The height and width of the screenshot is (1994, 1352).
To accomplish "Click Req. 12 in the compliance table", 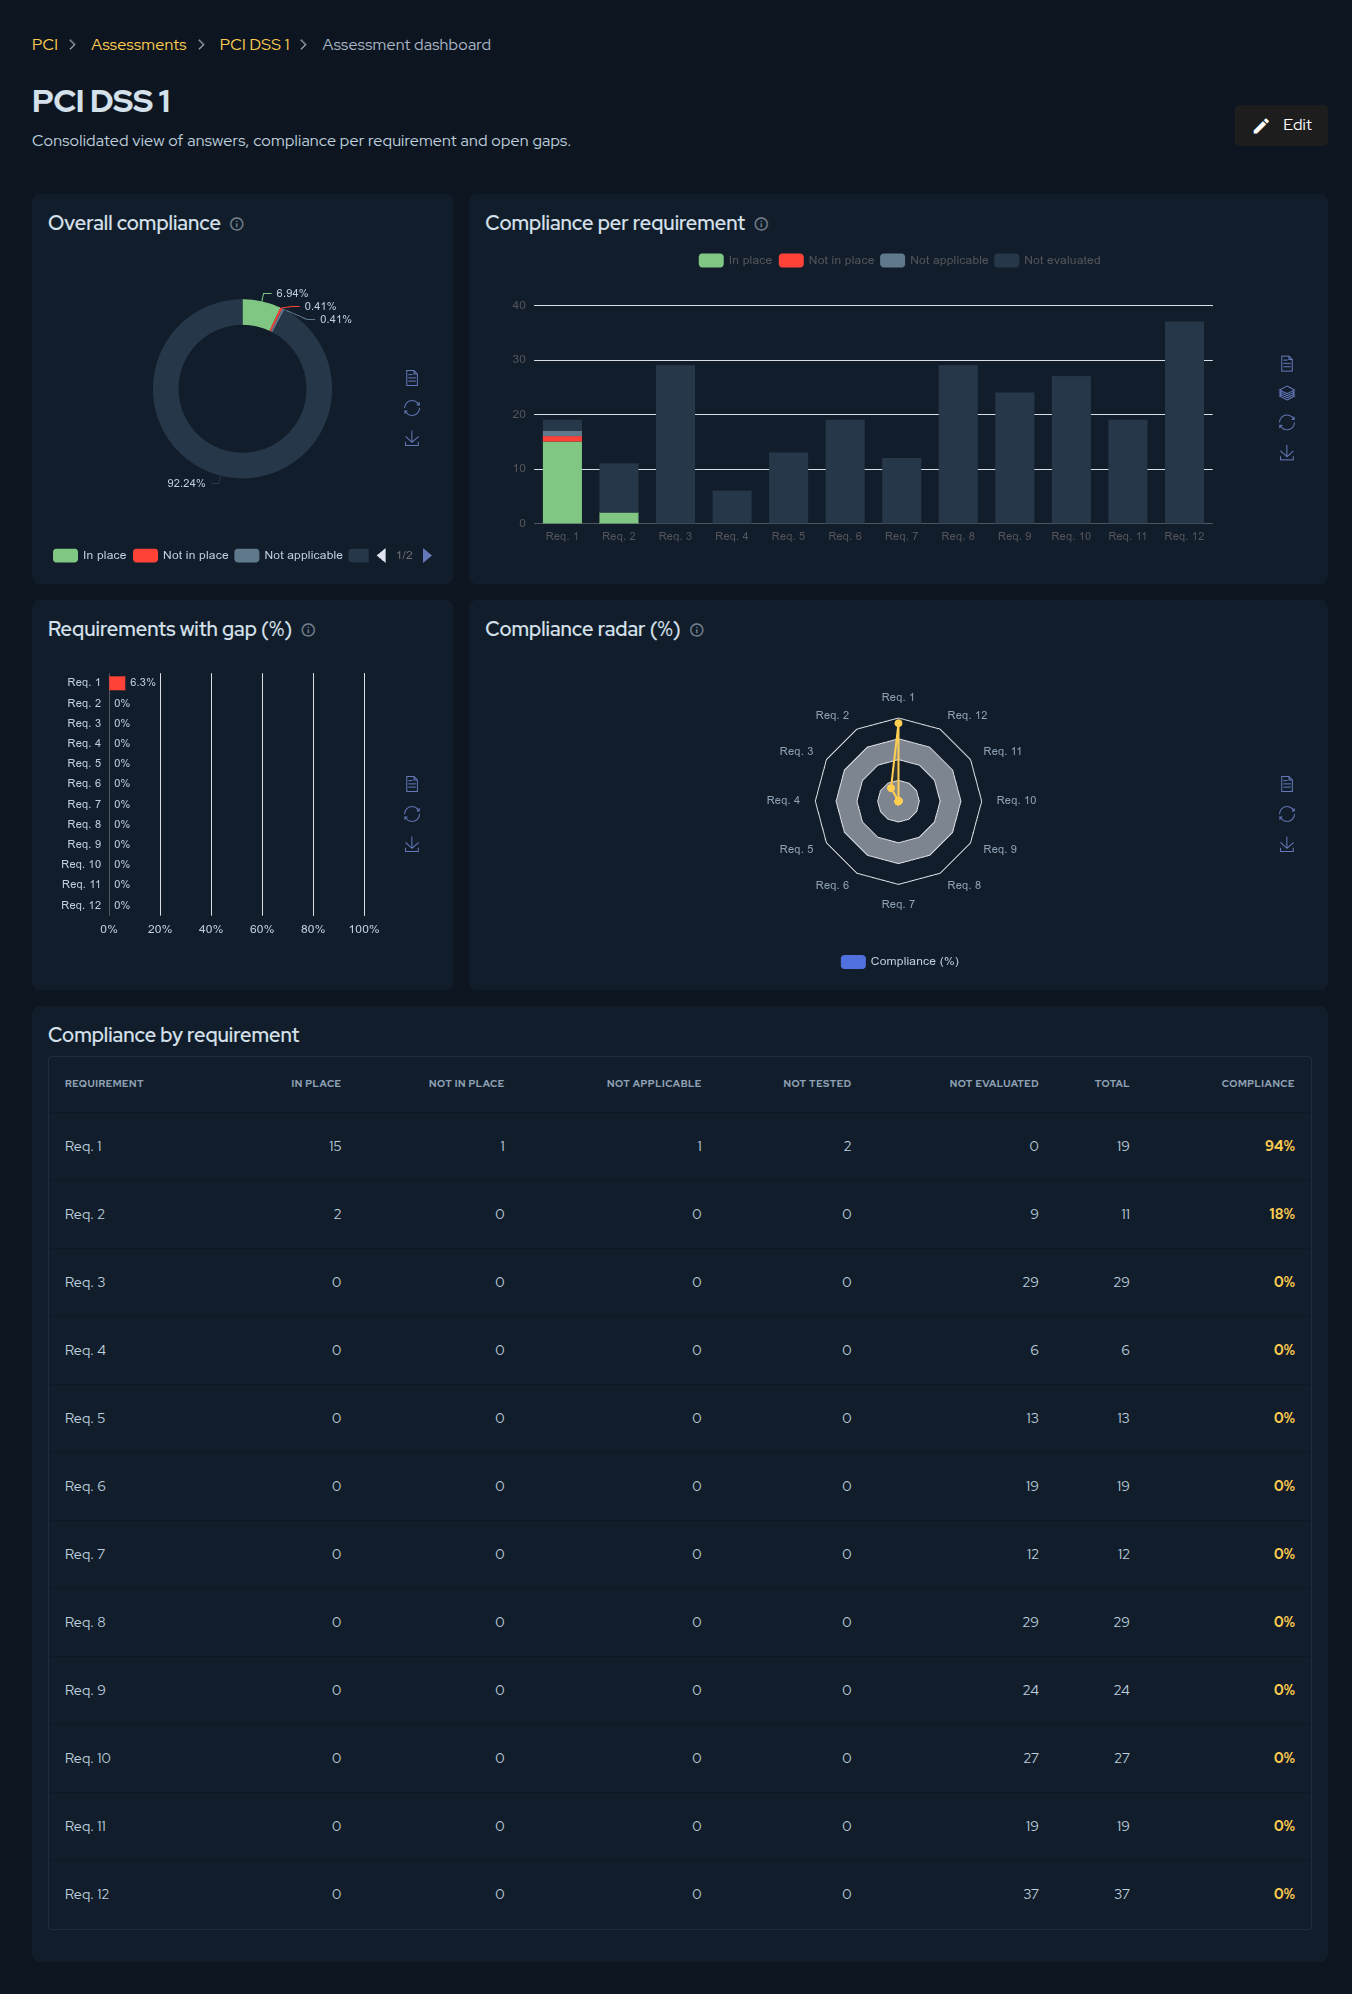I will click(87, 1894).
